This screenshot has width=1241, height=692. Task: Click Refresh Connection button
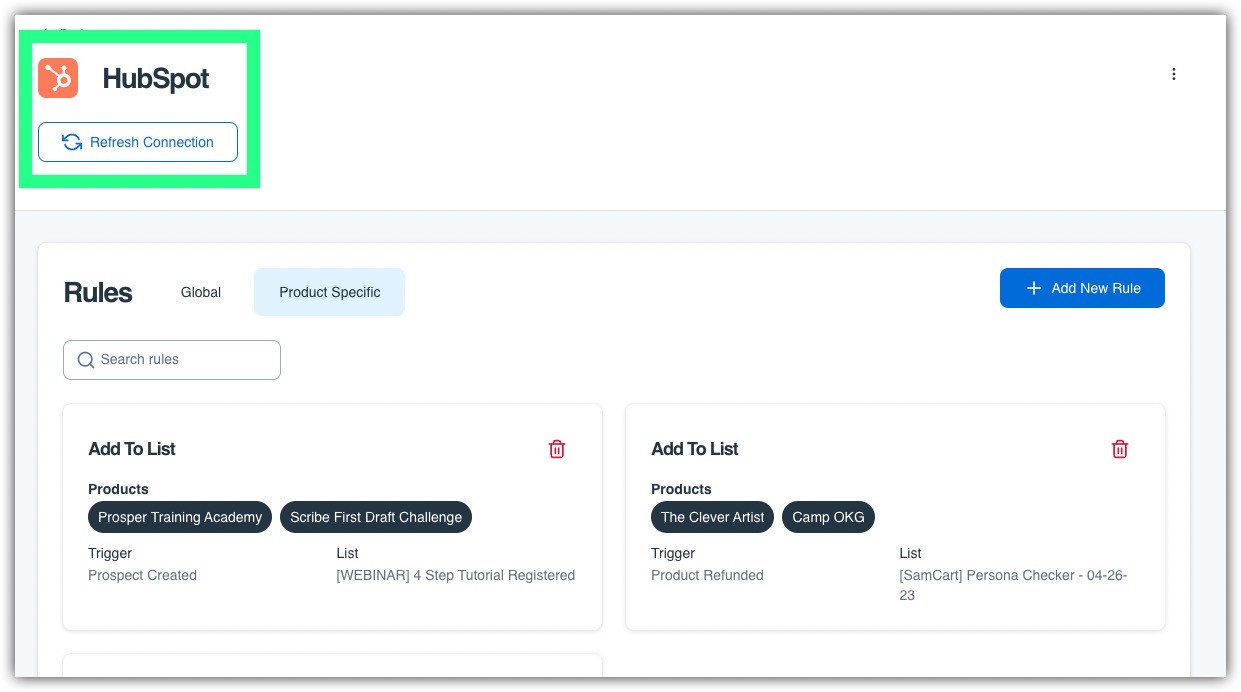pyautogui.click(x=138, y=142)
